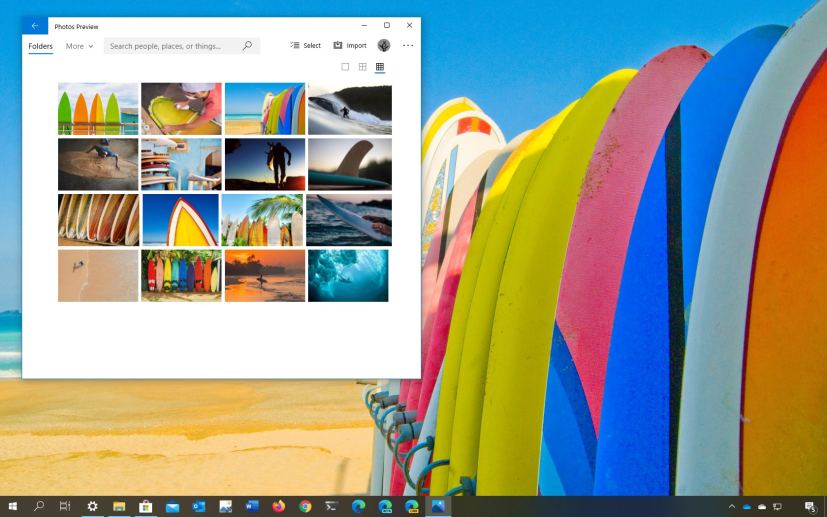Open aerial photo of surfer on sandy water
This screenshot has height=517, width=827.
pyautogui.click(x=98, y=275)
